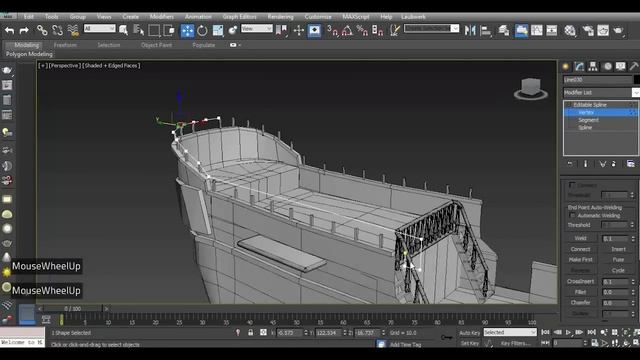The image size is (640, 360).
Task: Toggle the Spinner Snap button
Action: point(378,30)
